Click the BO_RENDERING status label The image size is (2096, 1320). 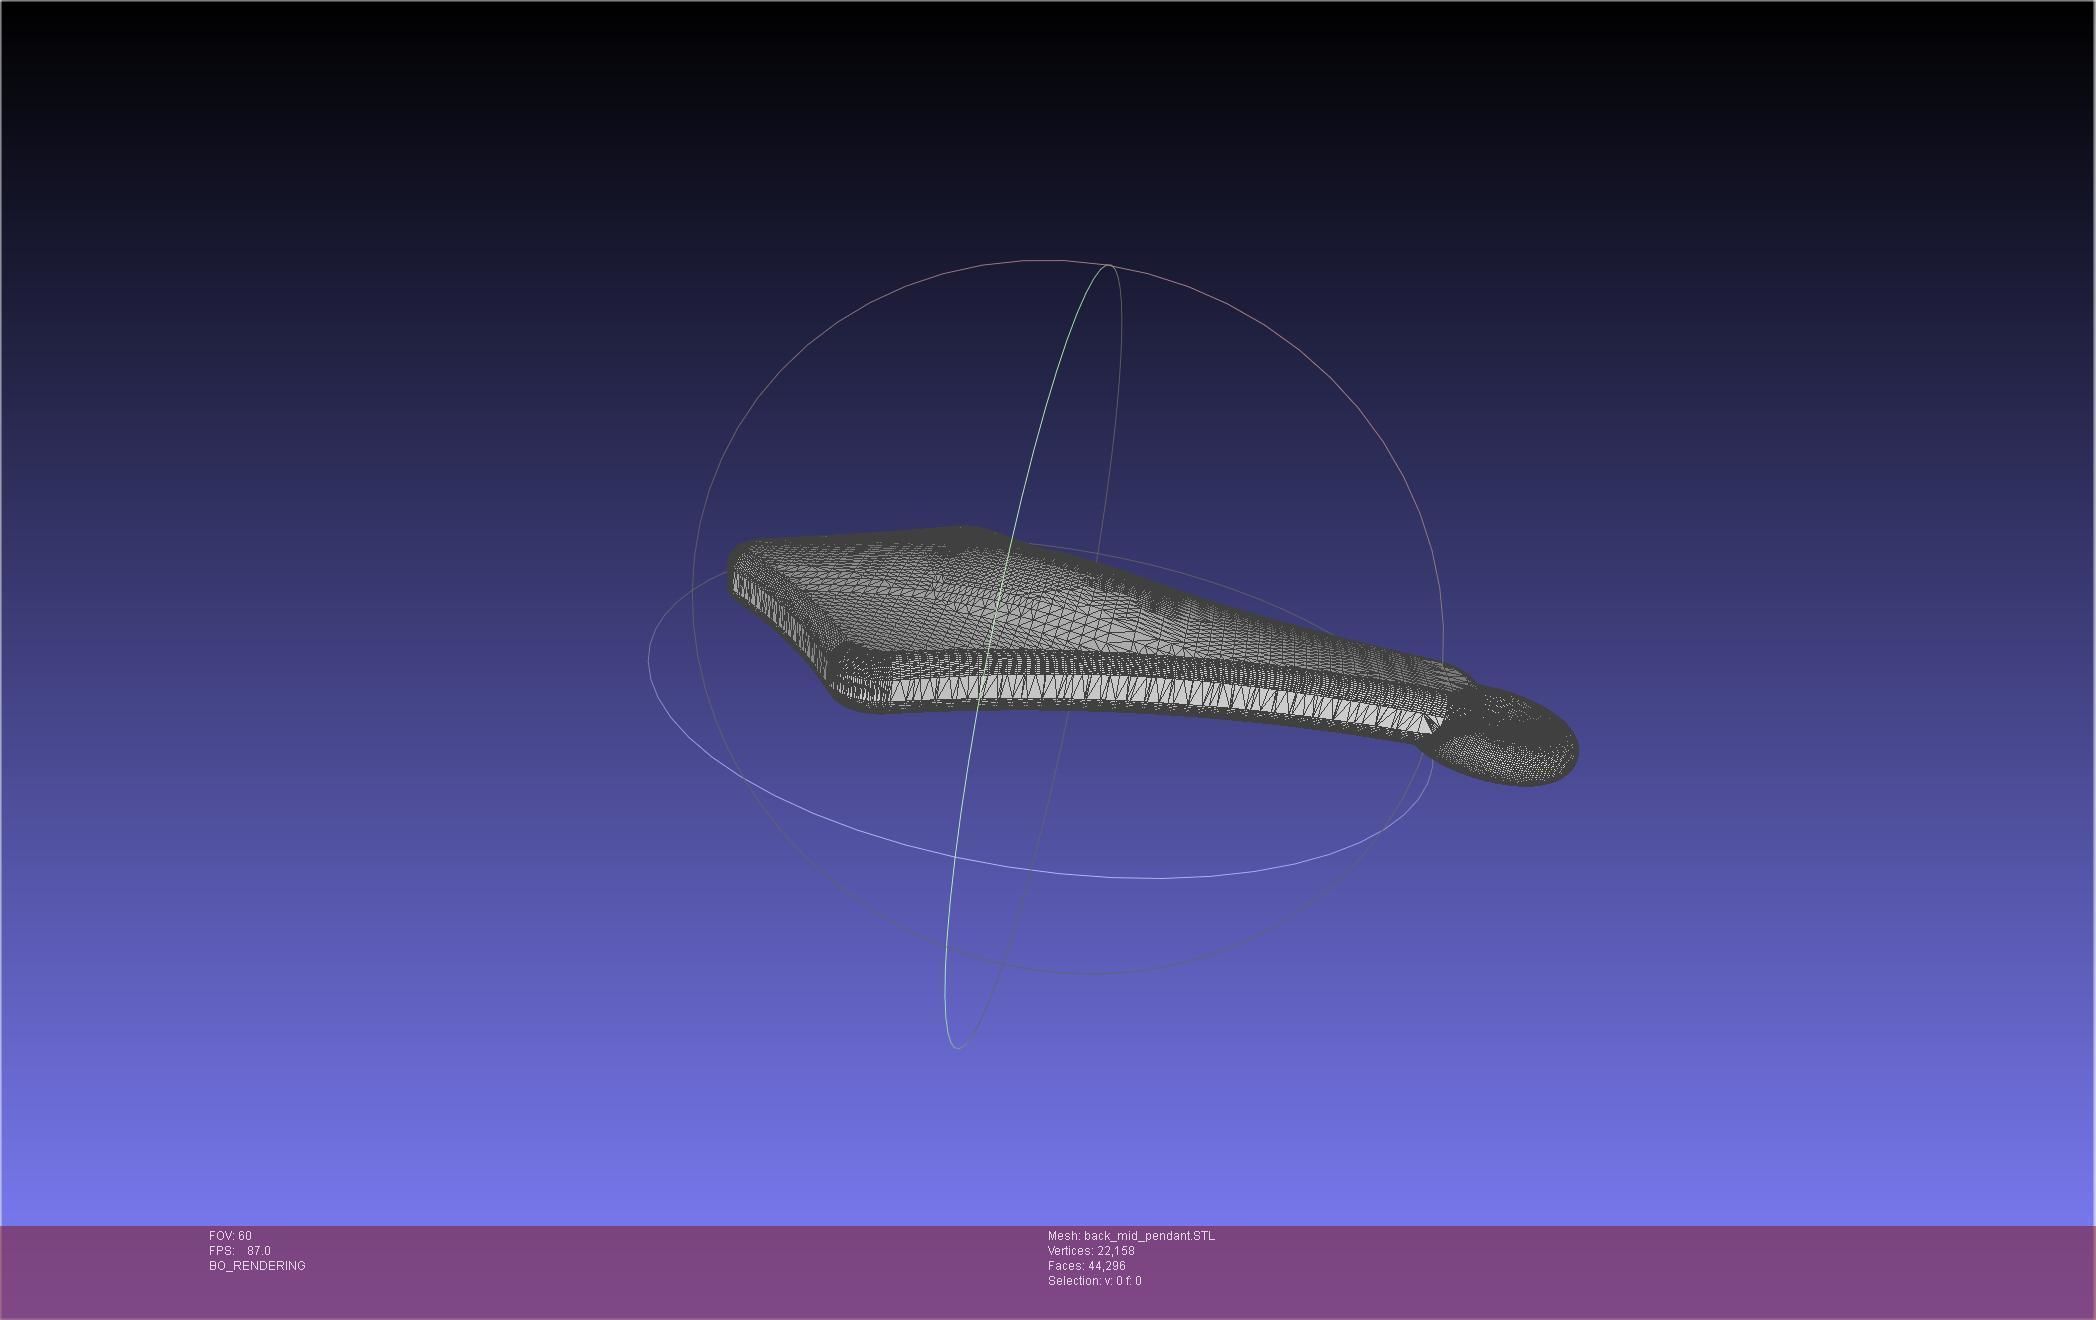click(x=257, y=1266)
